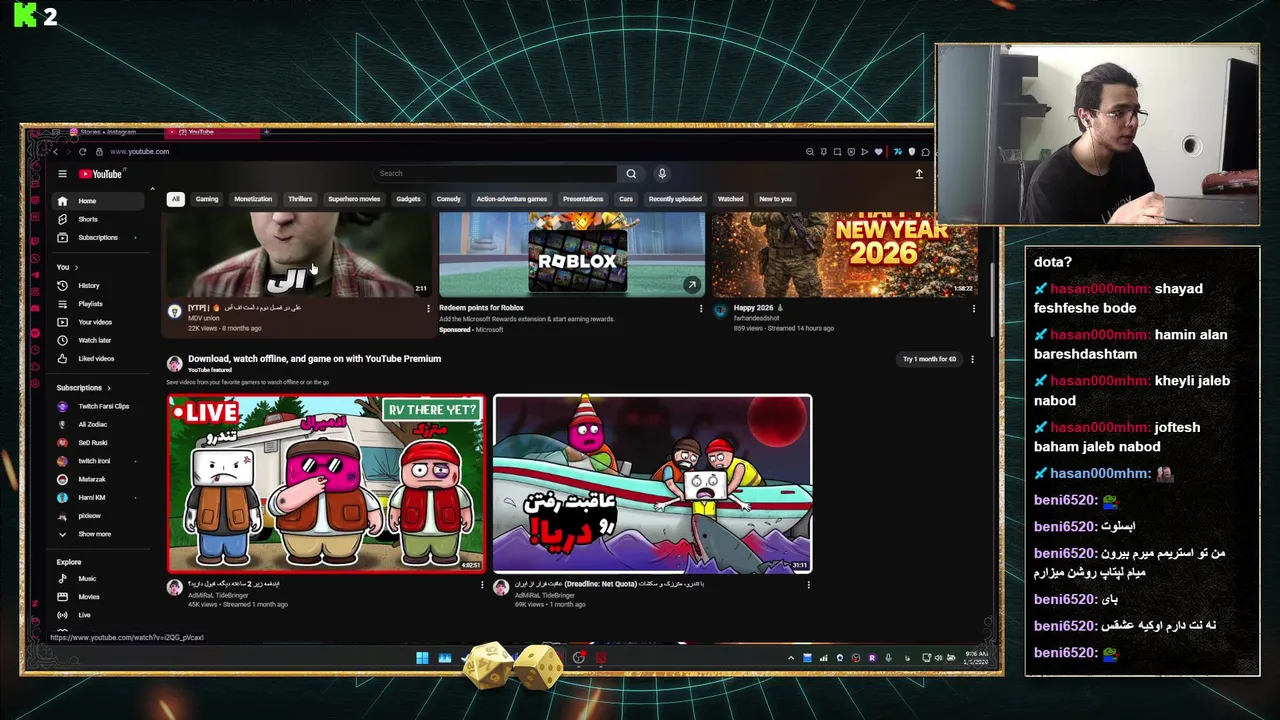Open the RV There Yet live thumbnail

coord(326,484)
